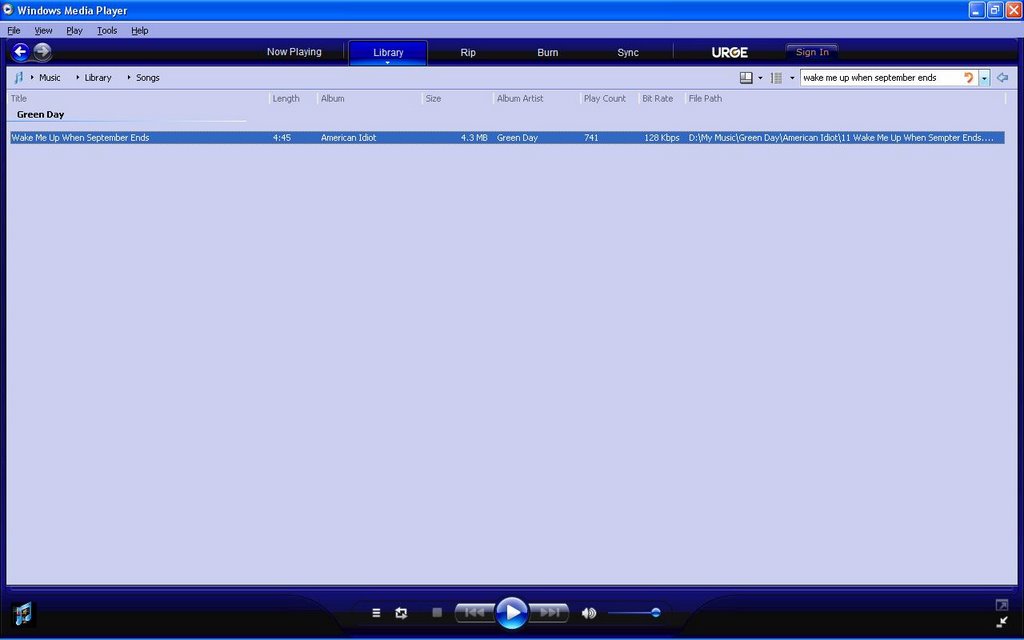This screenshot has height=640, width=1024.
Task: Click the Stop button
Action: (x=437, y=613)
